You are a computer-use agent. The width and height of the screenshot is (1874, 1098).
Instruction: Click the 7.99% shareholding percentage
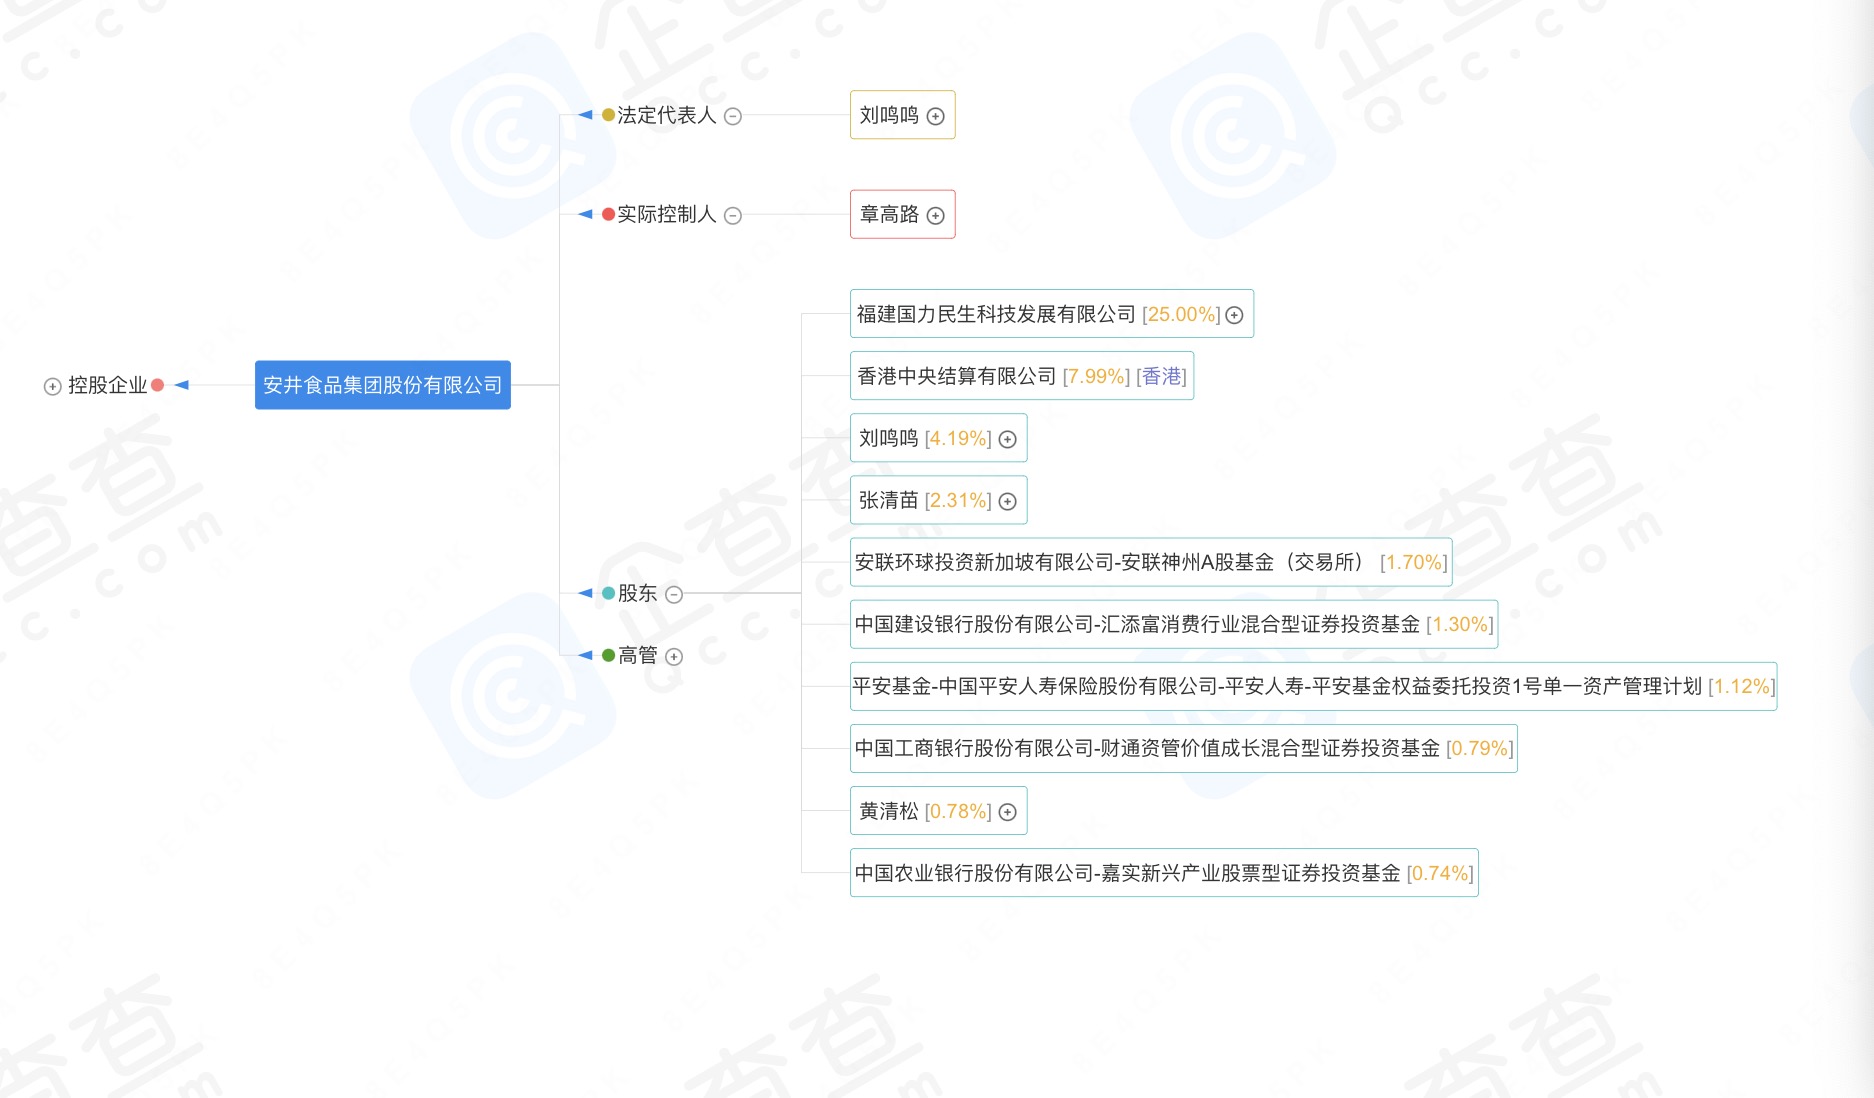coord(1096,376)
